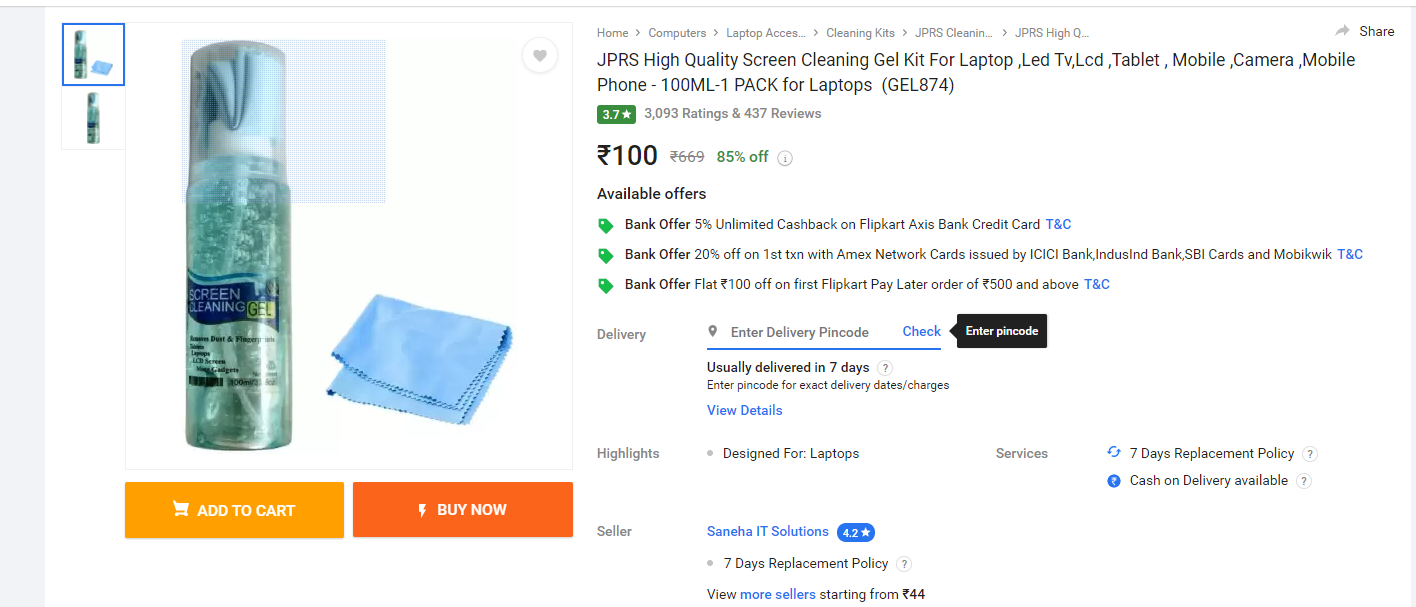Screen dimensions: 1416x607
Task: Add product to wishlist with heart icon
Action: click(540, 56)
